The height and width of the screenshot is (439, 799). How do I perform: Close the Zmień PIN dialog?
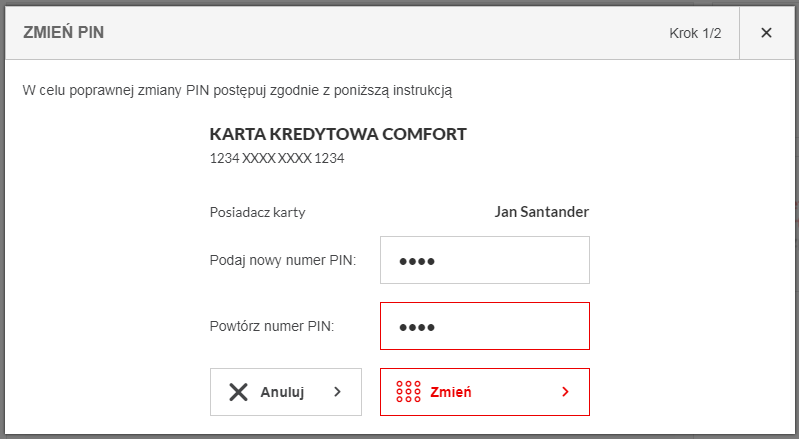click(x=766, y=33)
